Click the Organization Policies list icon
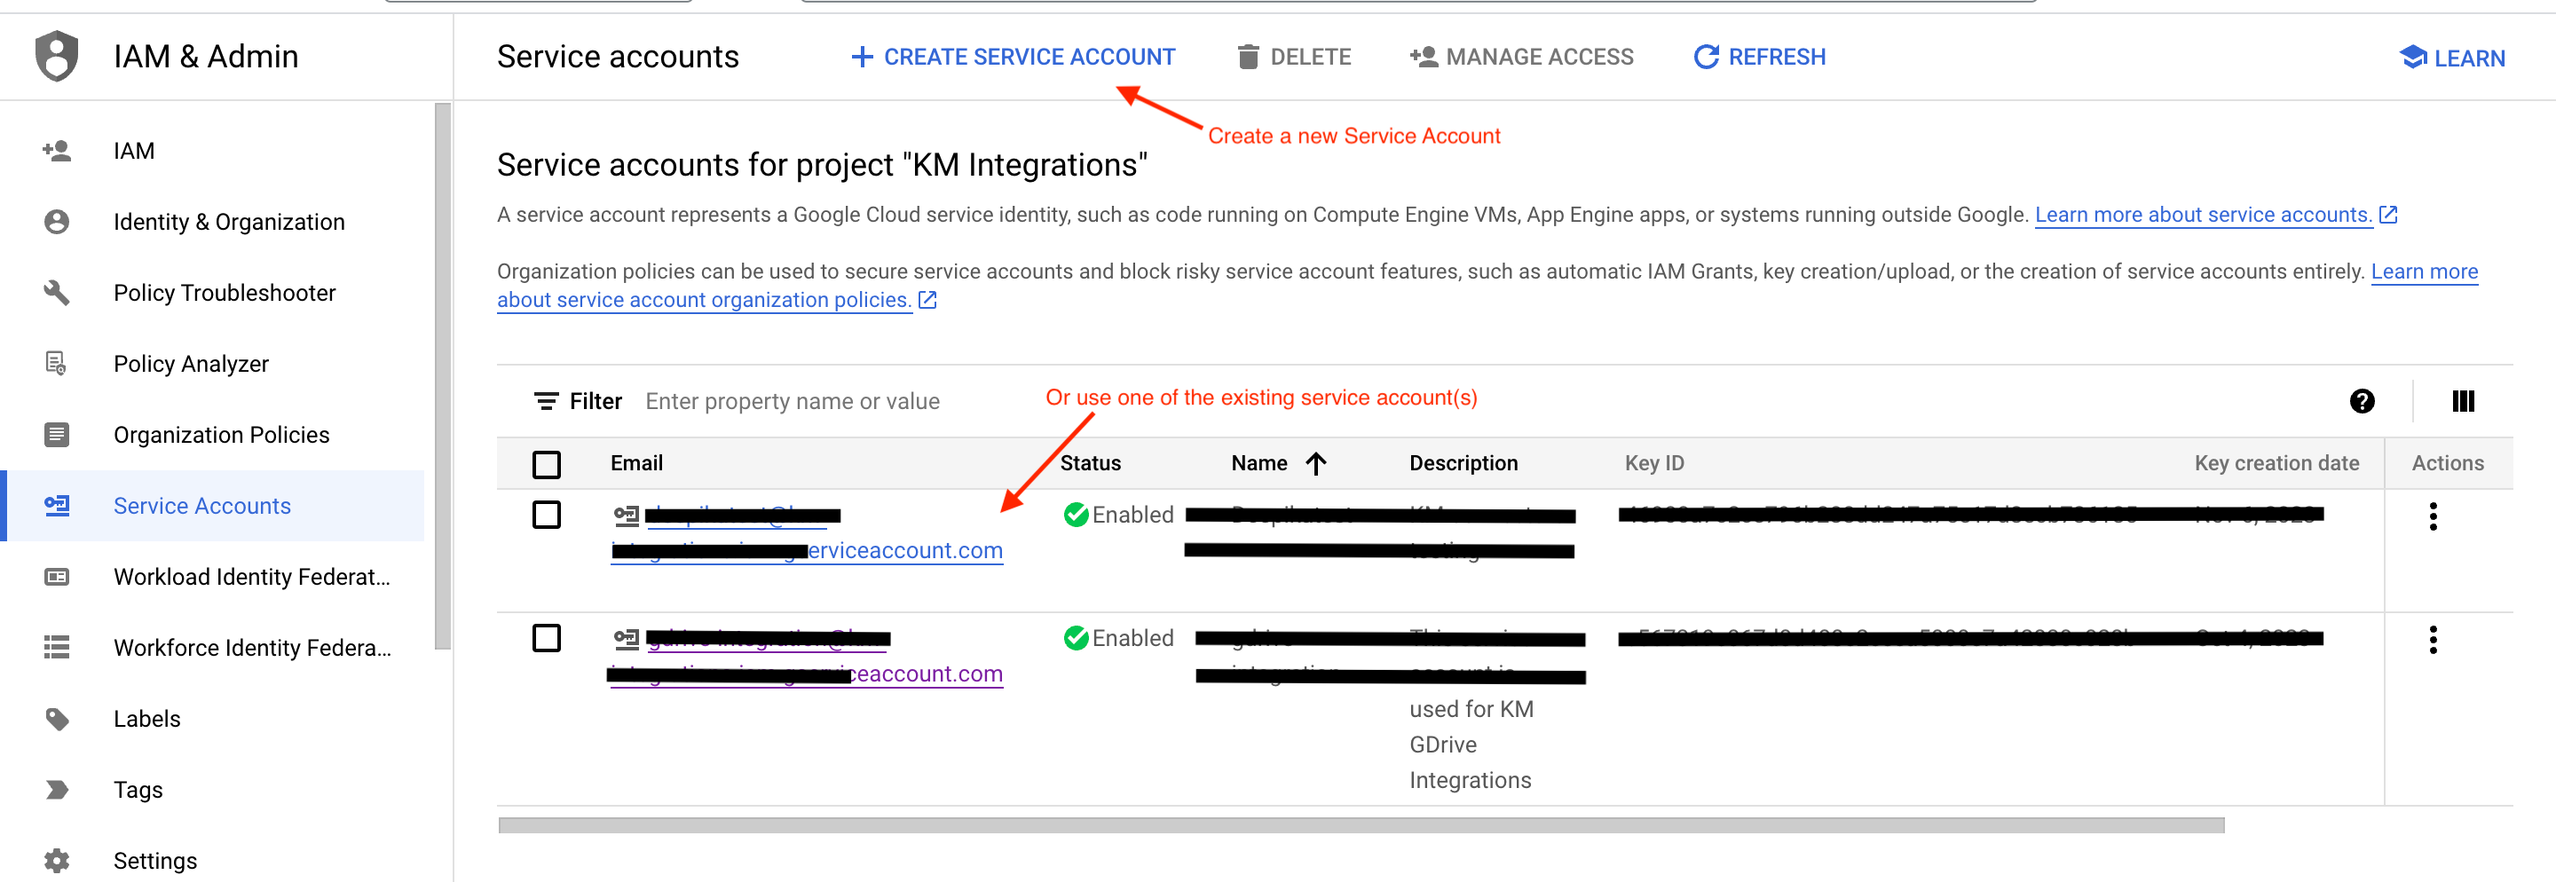 pyautogui.click(x=57, y=435)
